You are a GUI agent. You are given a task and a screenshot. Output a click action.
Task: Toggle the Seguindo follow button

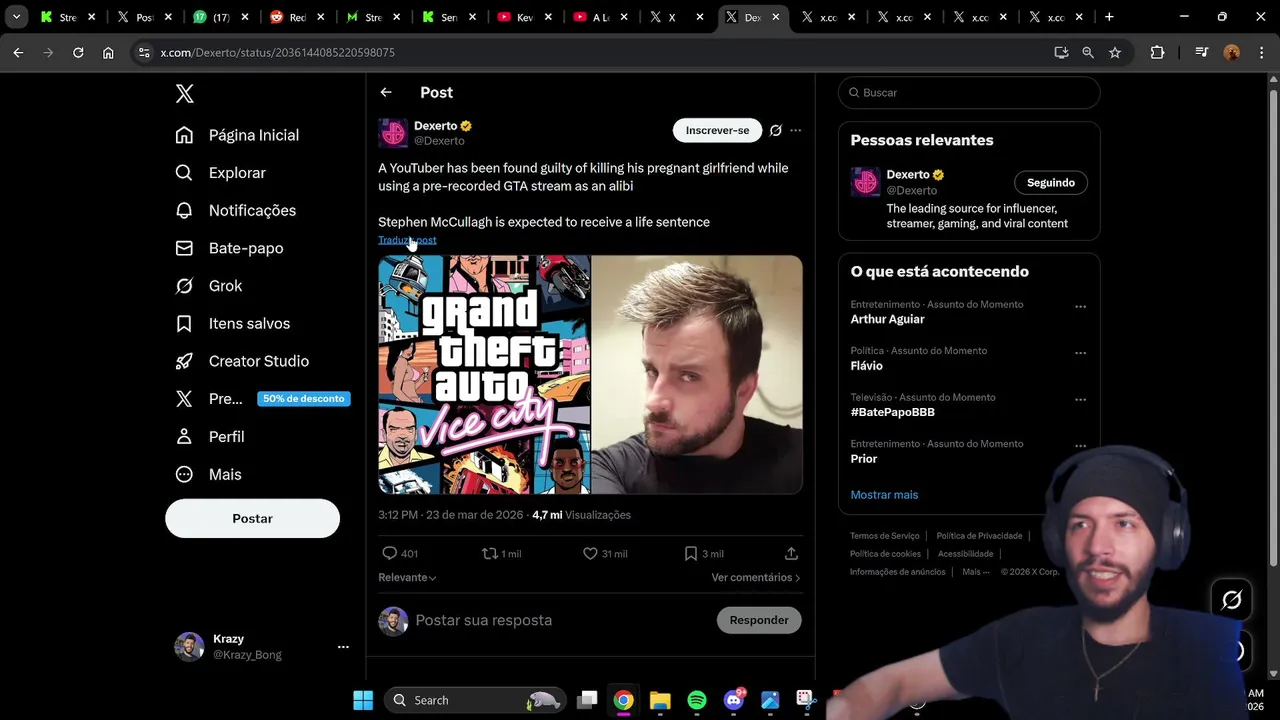(1050, 182)
